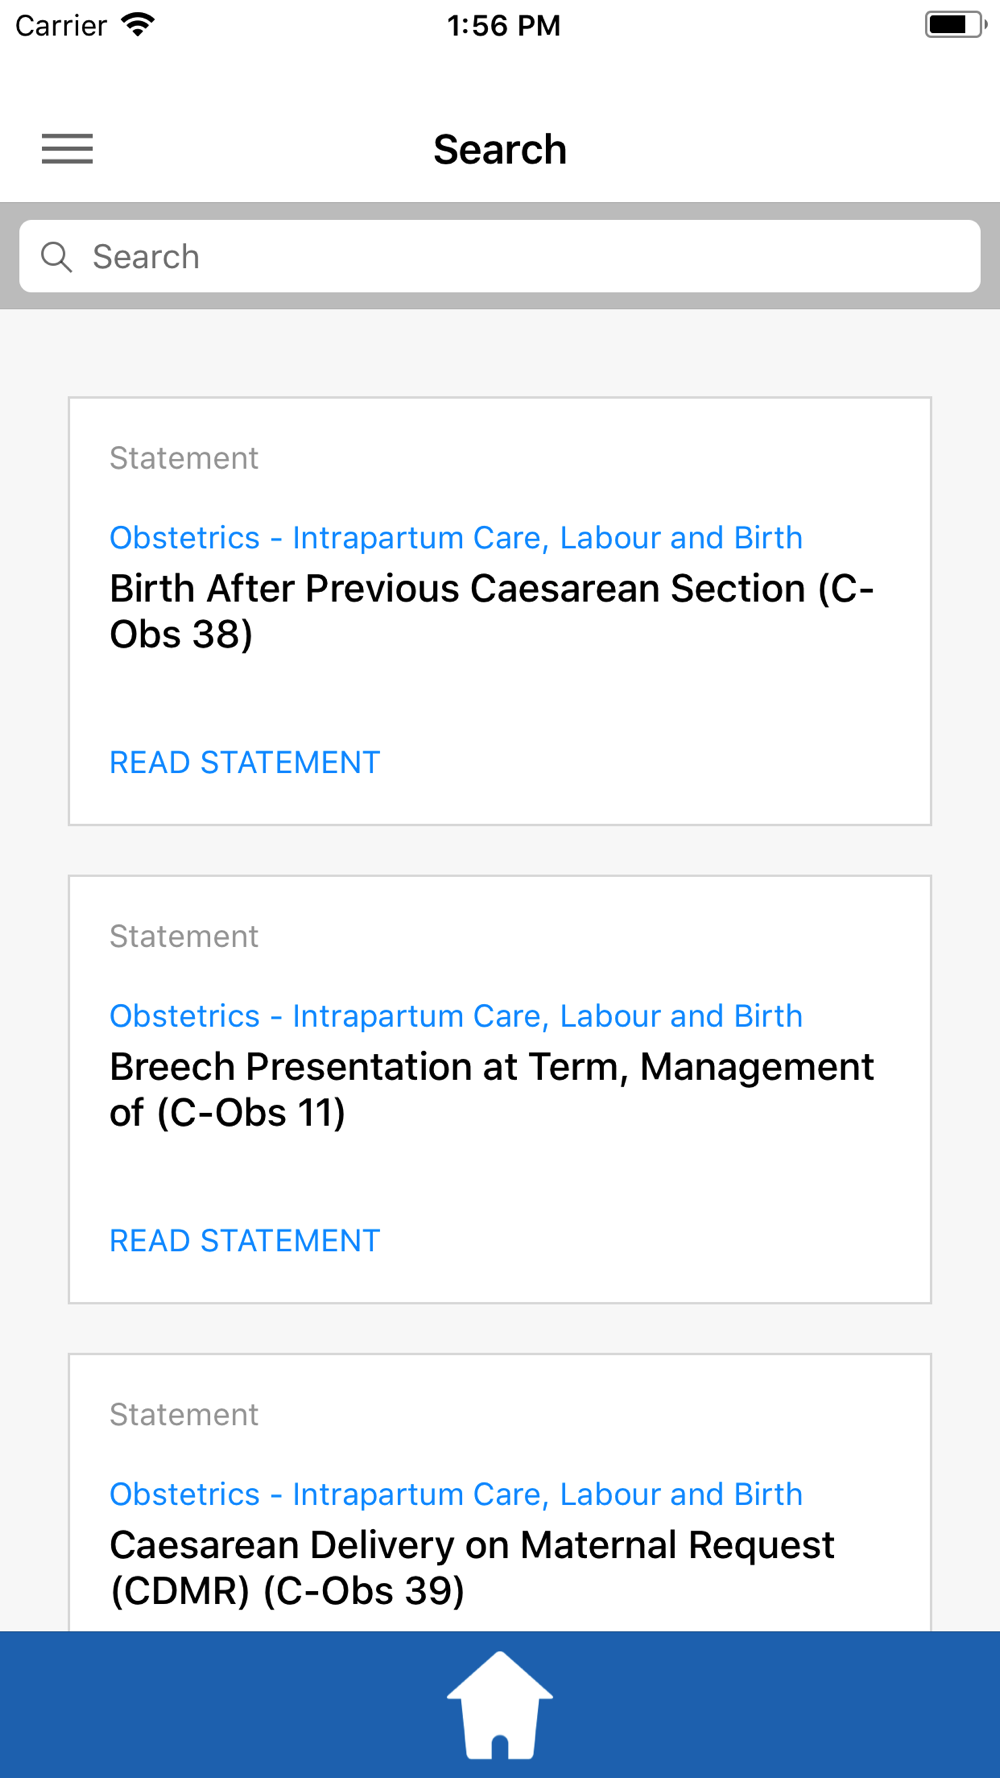Tap the magnifier icon in search bar

(x=57, y=257)
